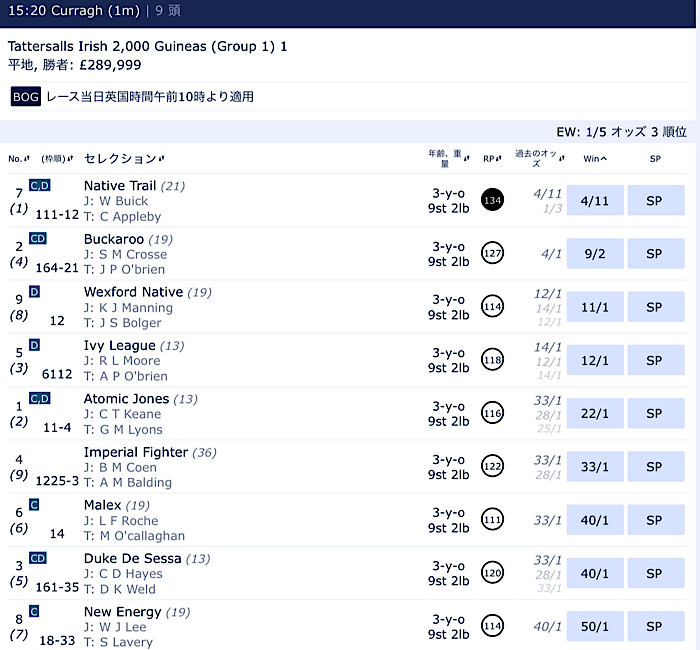The image size is (700, 650).
Task: Sort by Win odds column header
Action: [x=595, y=158]
